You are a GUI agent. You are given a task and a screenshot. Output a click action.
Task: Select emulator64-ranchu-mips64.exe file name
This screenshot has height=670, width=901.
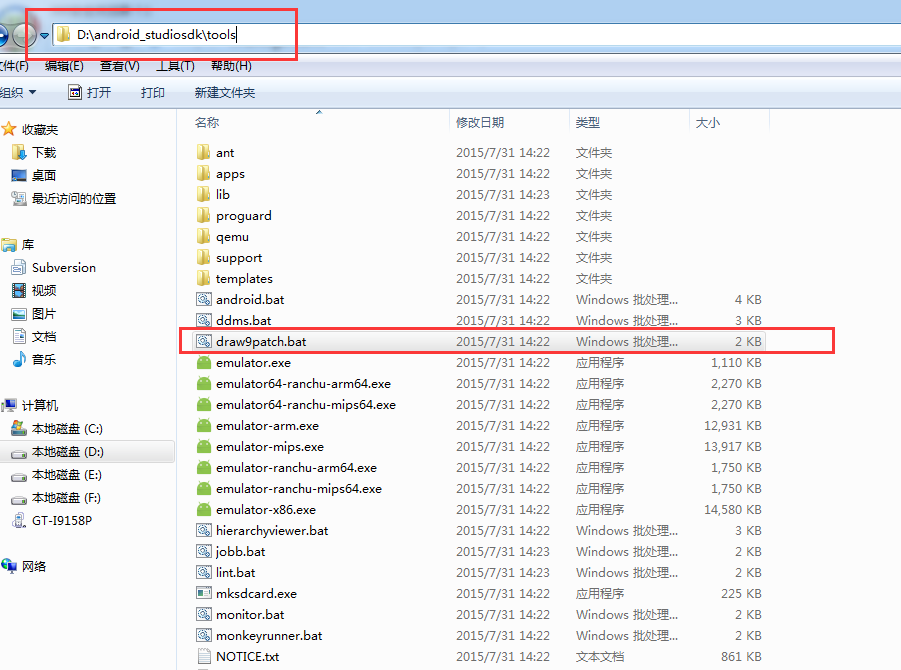306,405
